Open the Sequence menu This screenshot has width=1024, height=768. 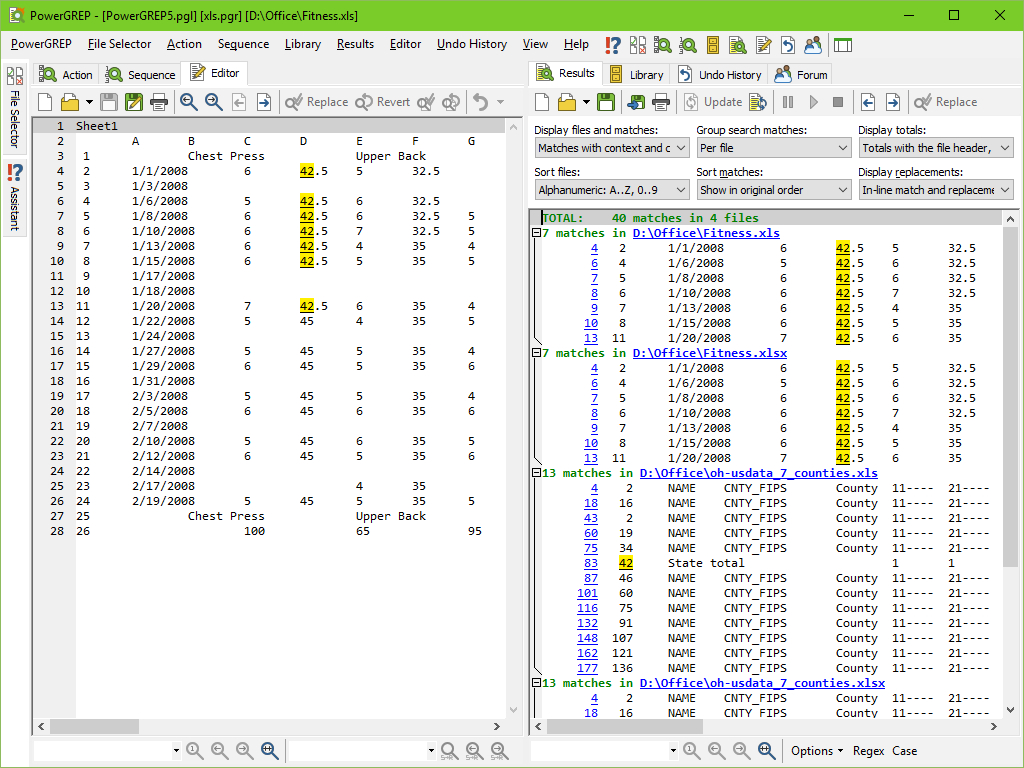(243, 44)
